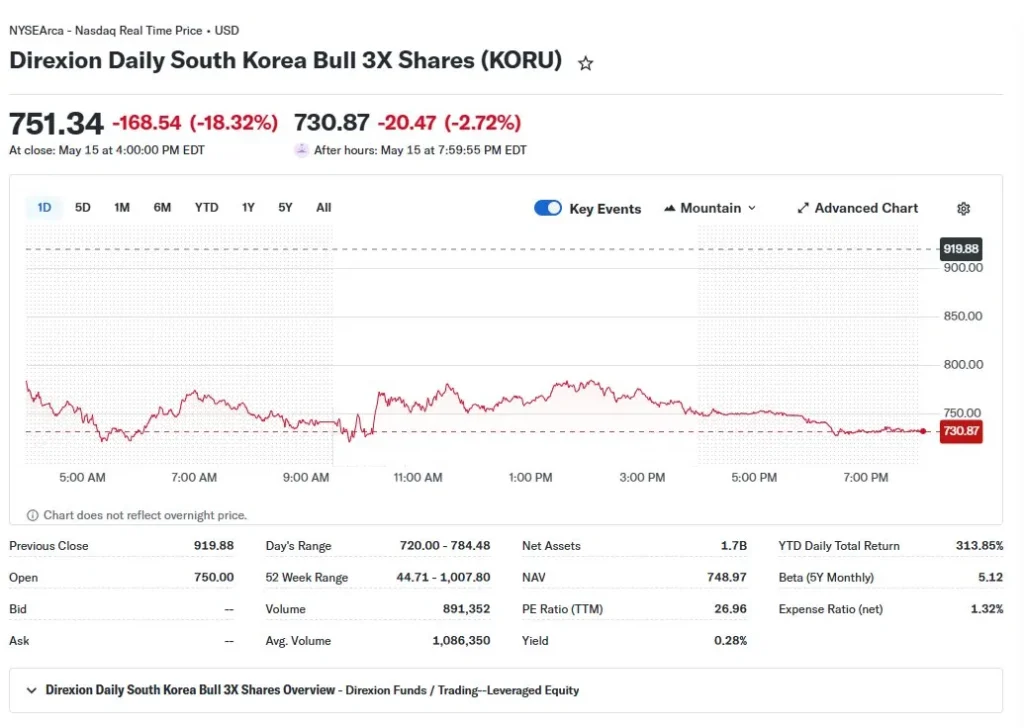The width and height of the screenshot is (1024, 728).
Task: Select the 1M time range tab
Action: pos(122,208)
